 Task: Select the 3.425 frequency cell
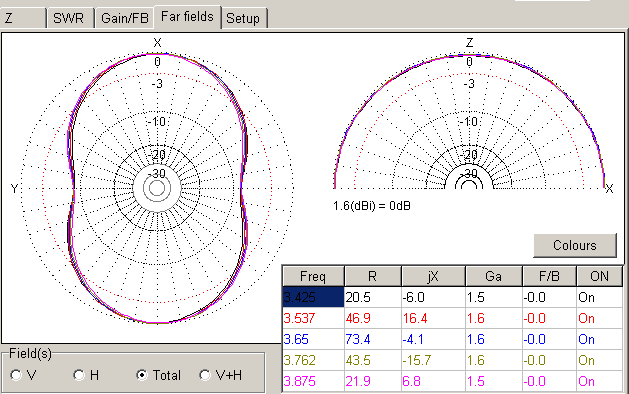pos(313,297)
